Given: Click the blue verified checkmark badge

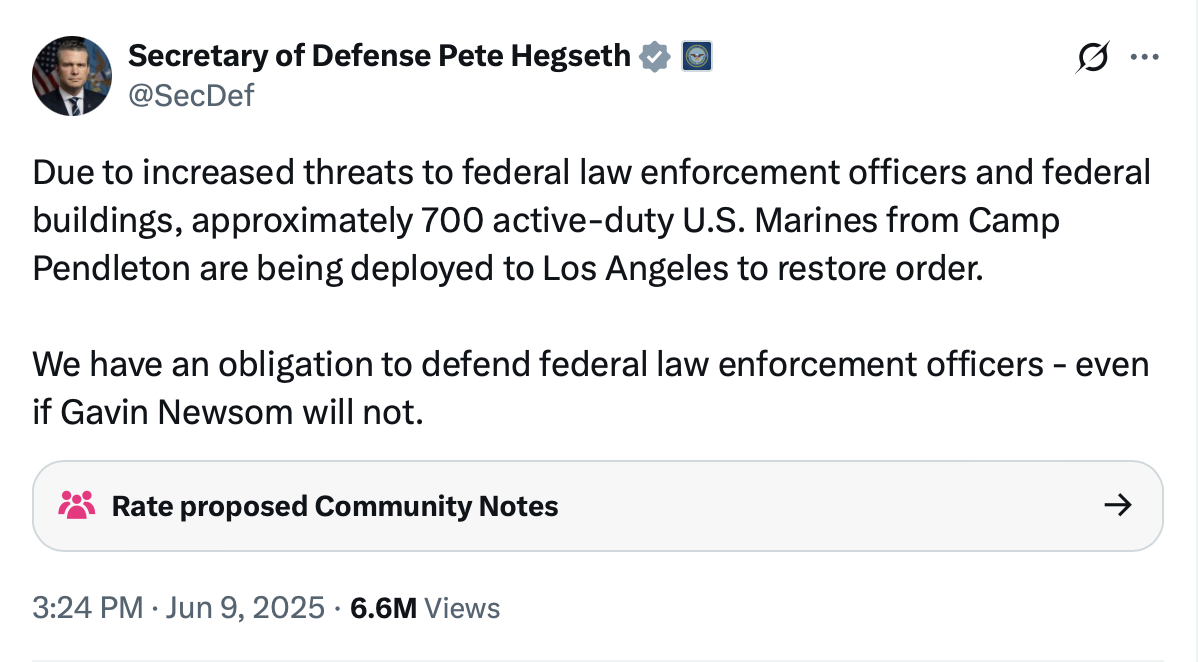Looking at the screenshot, I should click(655, 57).
